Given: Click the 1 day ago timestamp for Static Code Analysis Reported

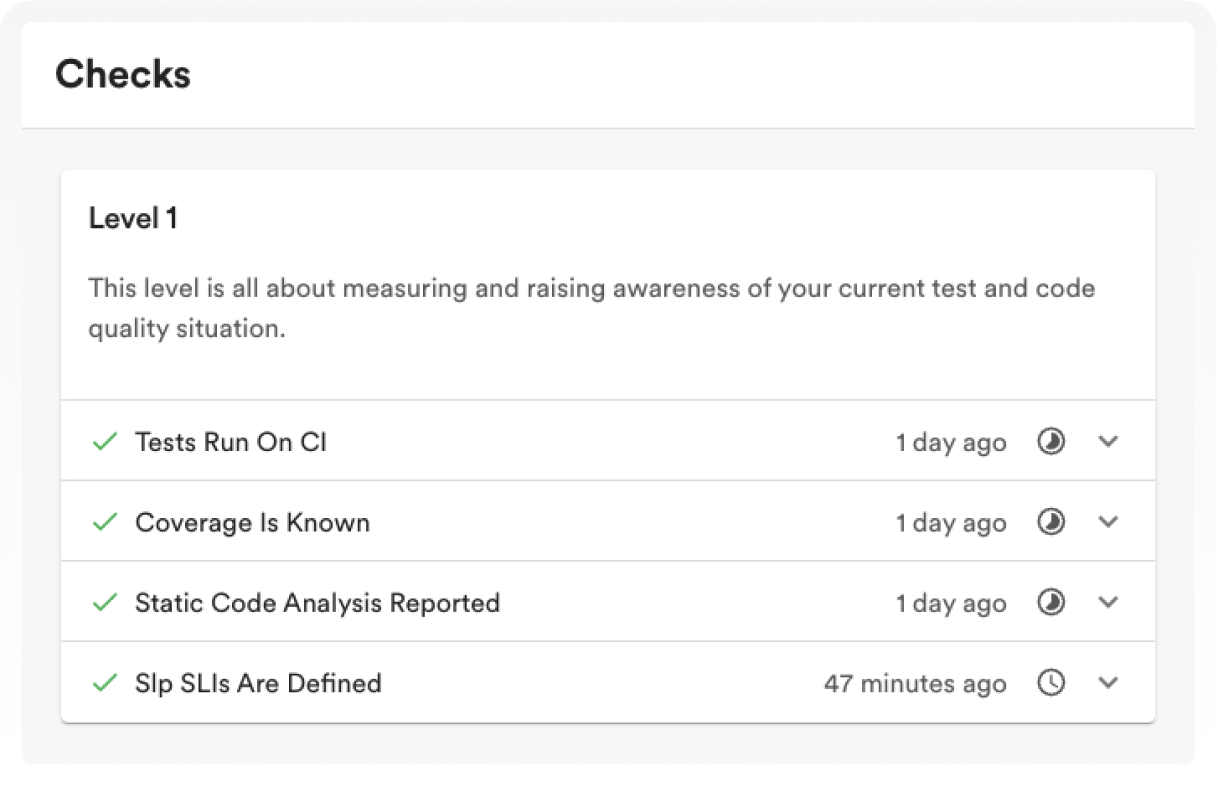Looking at the screenshot, I should (x=951, y=603).
